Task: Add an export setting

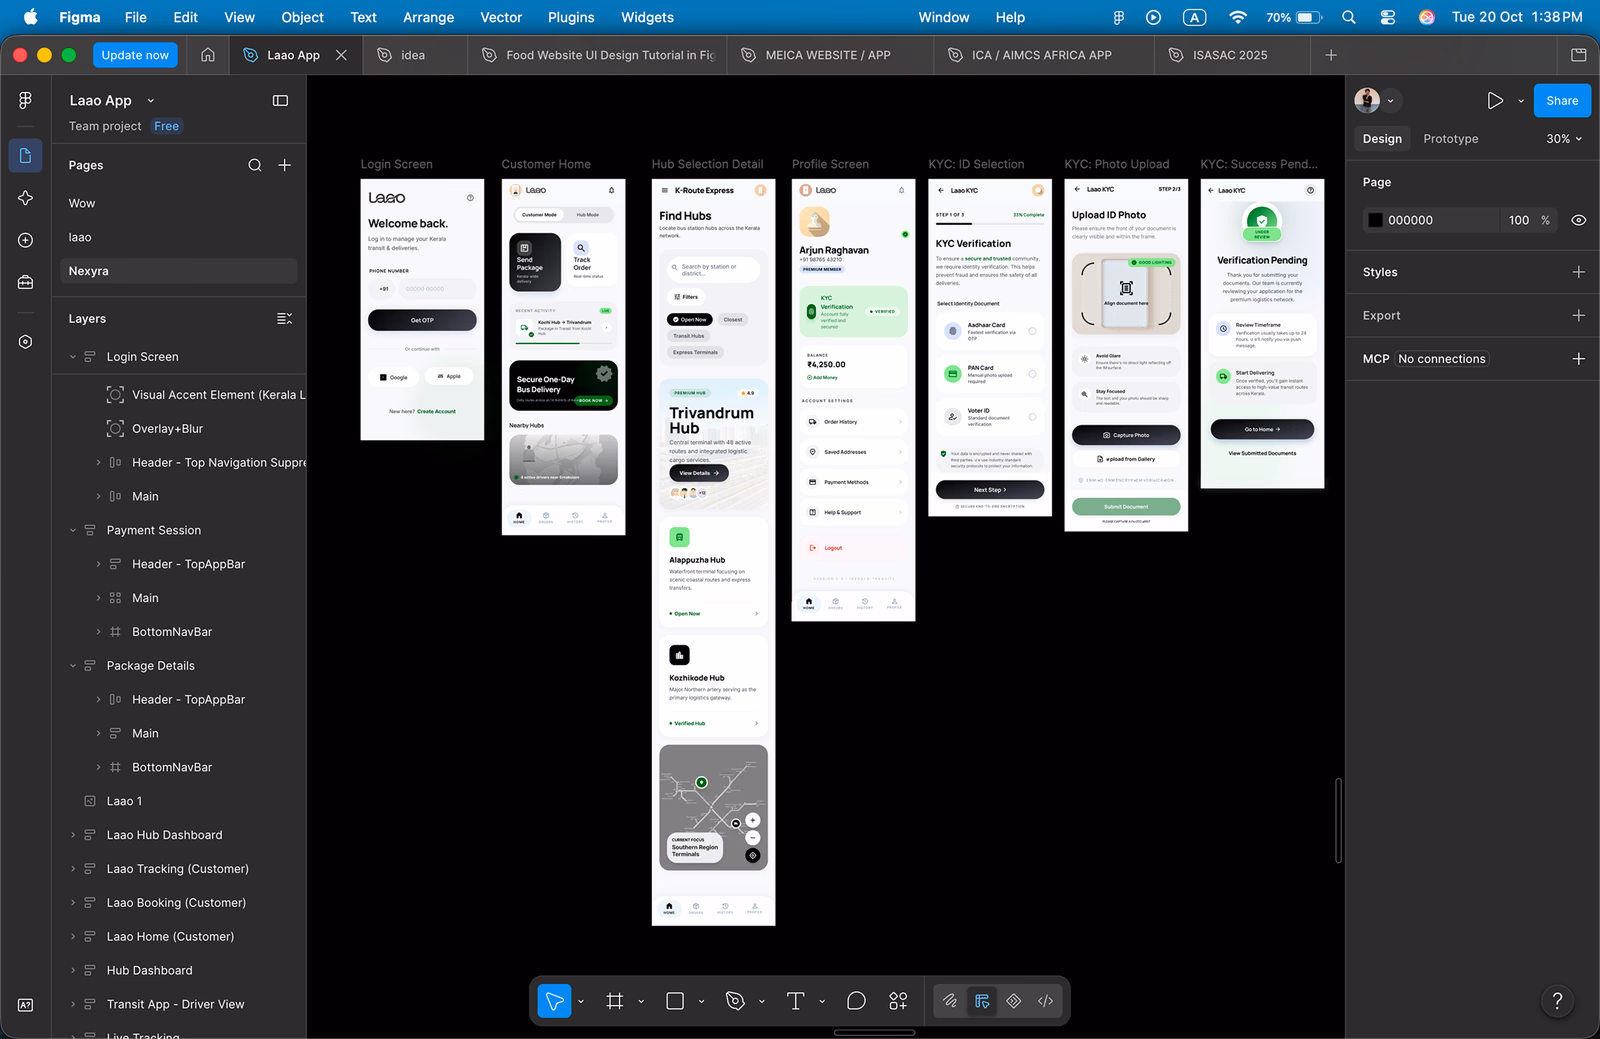Action: [x=1578, y=315]
